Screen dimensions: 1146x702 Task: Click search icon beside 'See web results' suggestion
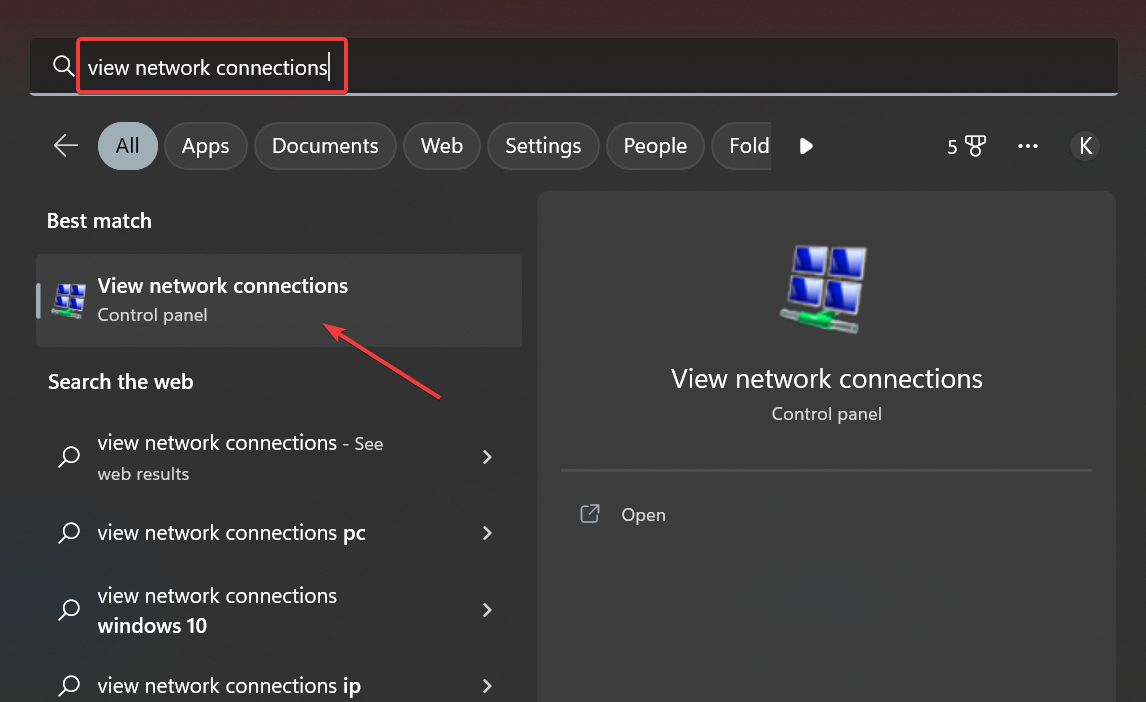point(69,457)
